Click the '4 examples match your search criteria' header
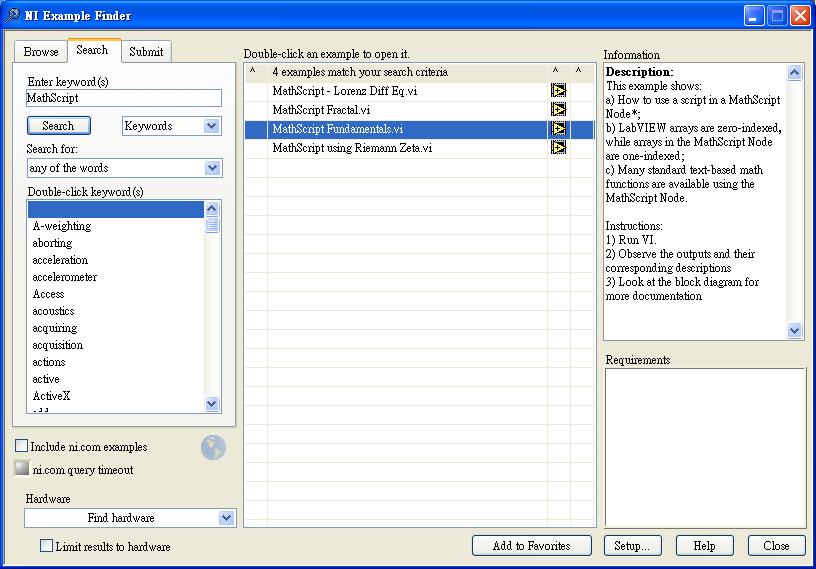The image size is (816, 569). click(360, 72)
